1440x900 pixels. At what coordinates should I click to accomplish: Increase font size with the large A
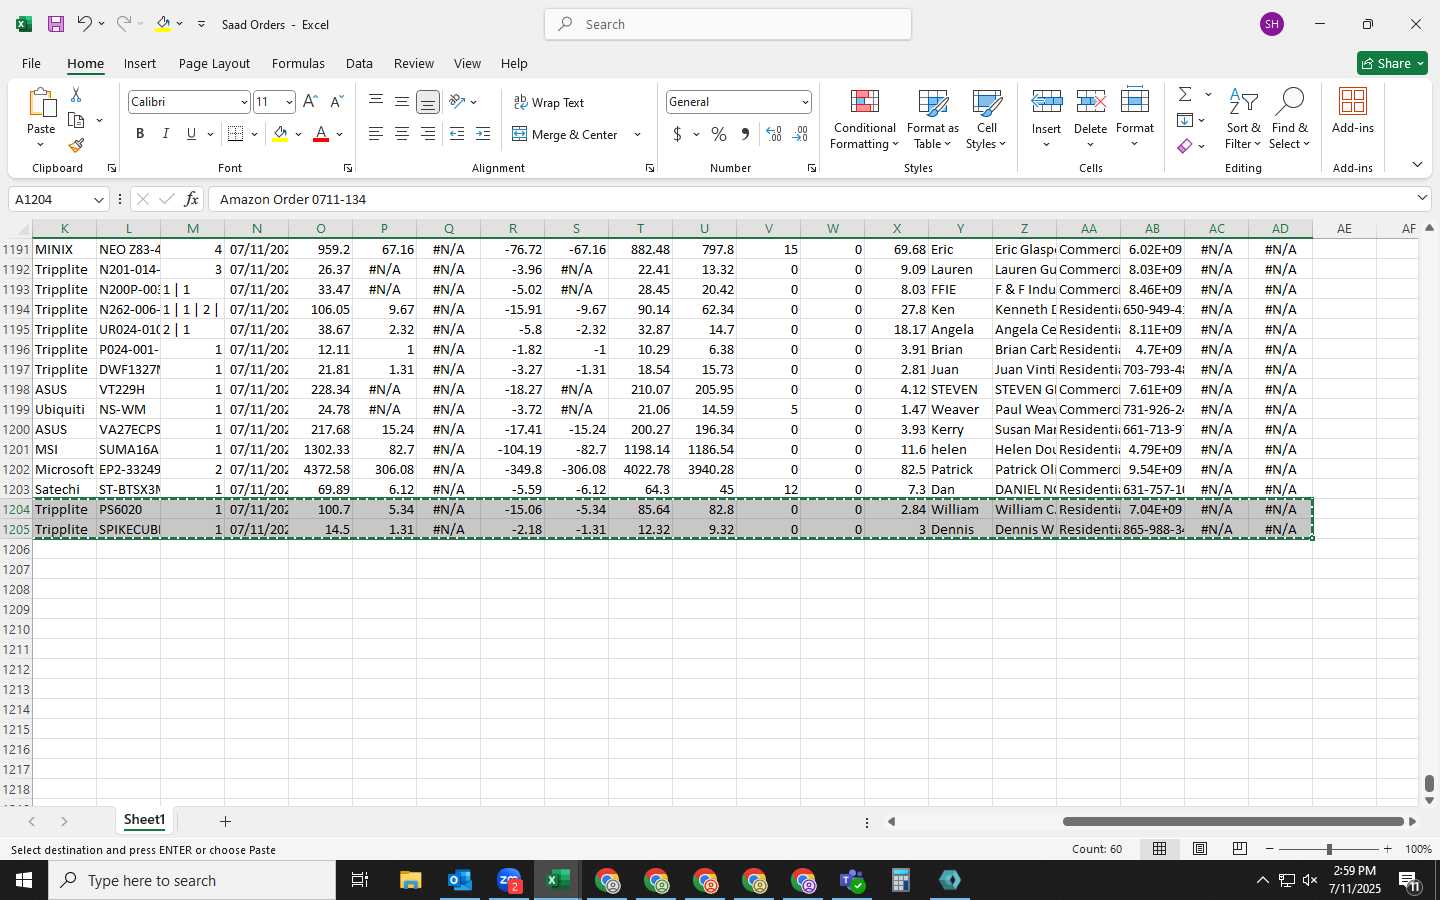(x=310, y=102)
